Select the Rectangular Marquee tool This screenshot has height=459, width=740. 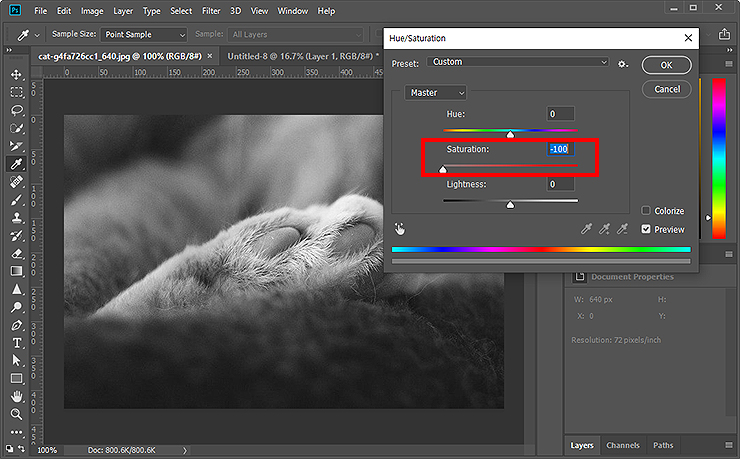pyautogui.click(x=17, y=92)
